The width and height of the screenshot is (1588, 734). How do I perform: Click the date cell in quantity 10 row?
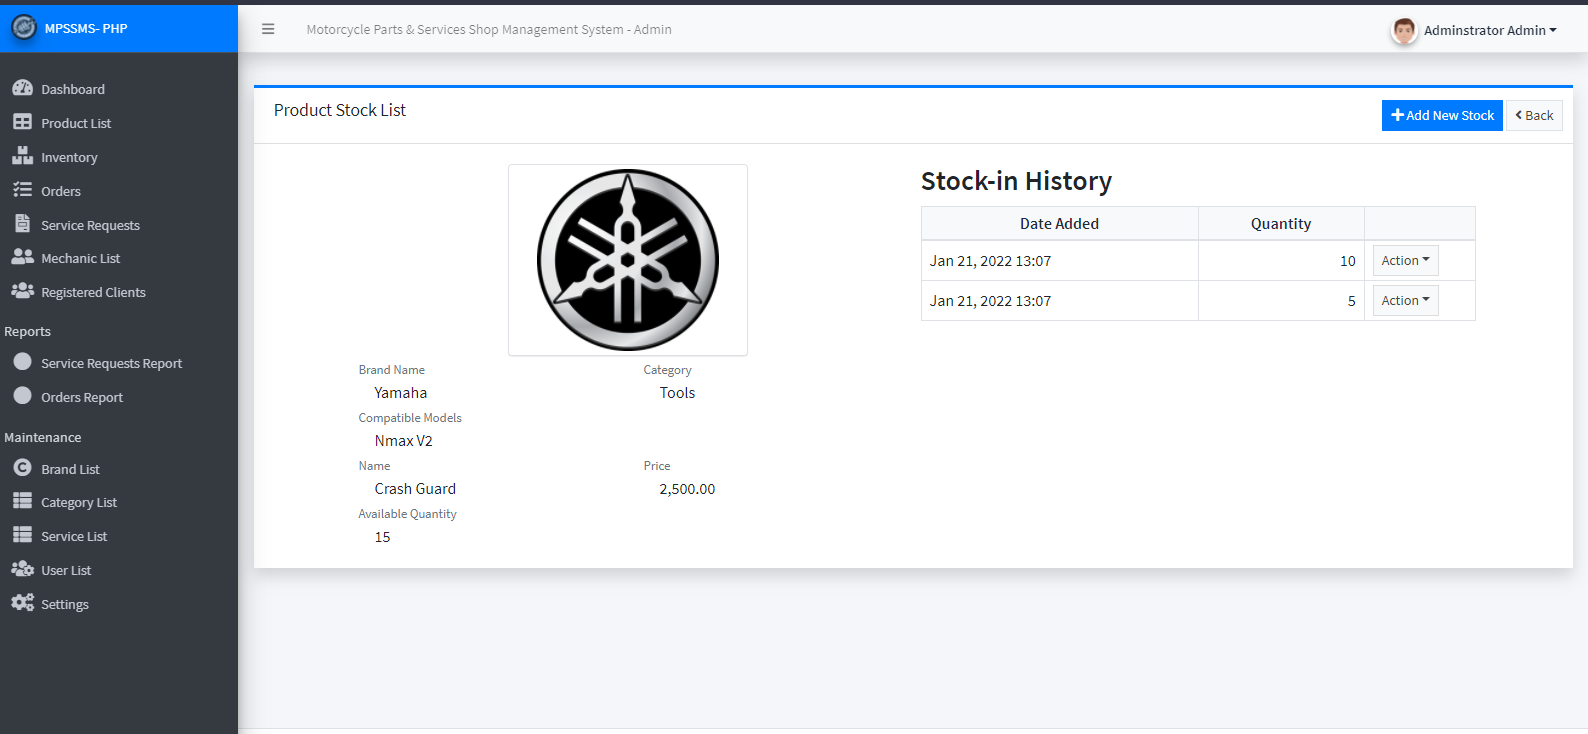pos(1060,260)
